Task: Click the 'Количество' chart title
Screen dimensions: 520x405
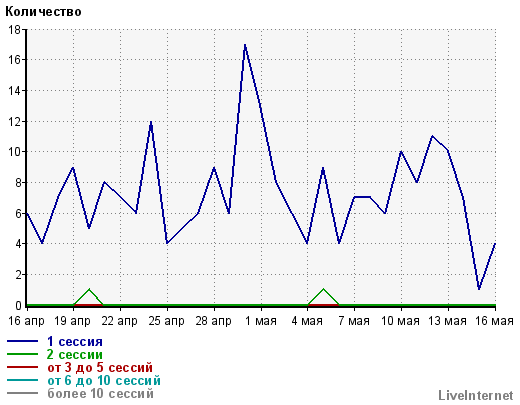Action: point(43,12)
